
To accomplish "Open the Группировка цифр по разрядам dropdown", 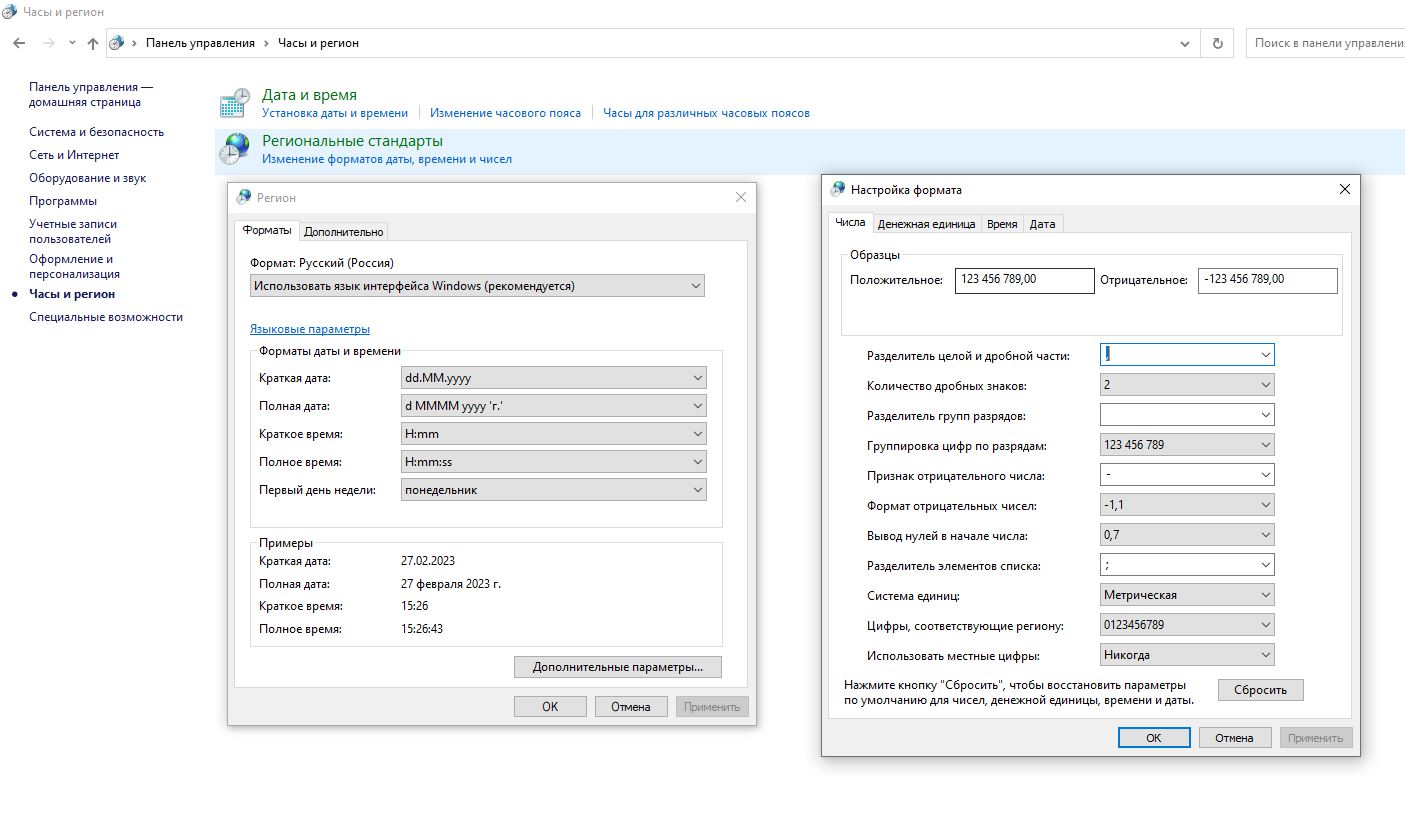I will 1187,444.
